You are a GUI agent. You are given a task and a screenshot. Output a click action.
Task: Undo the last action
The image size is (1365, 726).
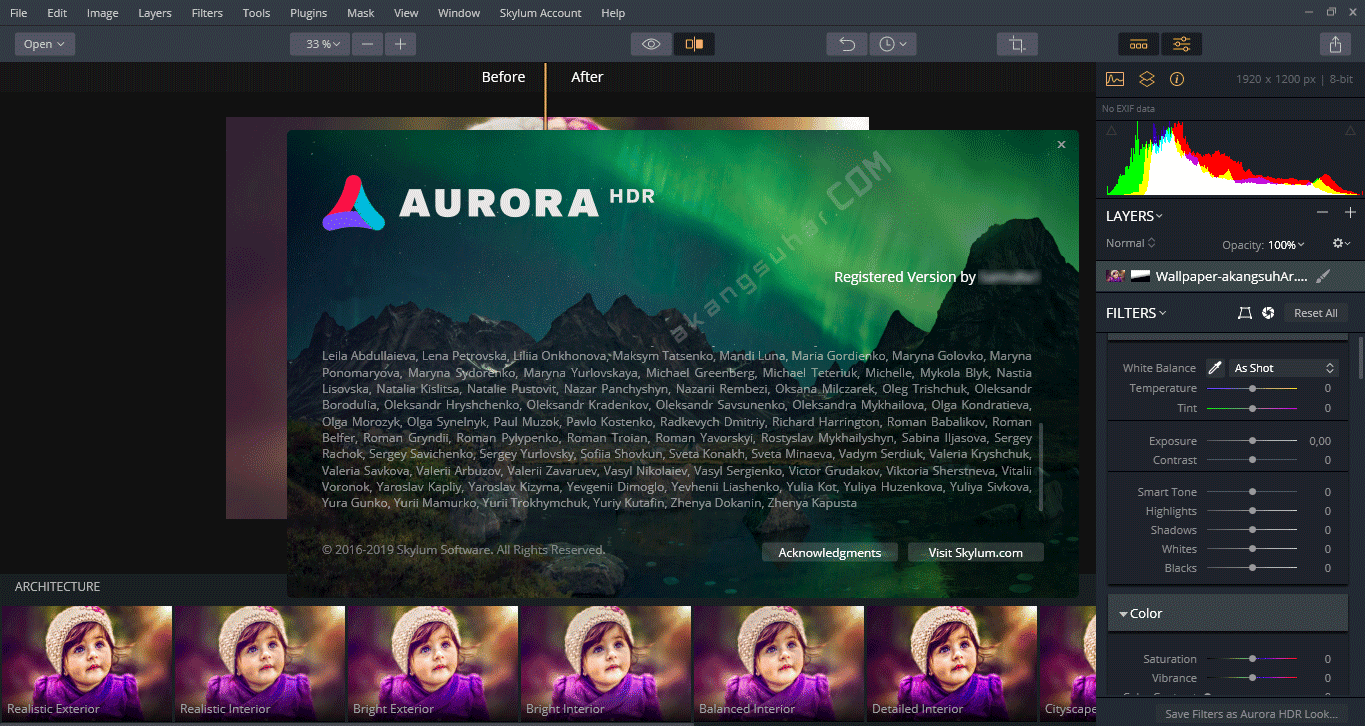847,44
